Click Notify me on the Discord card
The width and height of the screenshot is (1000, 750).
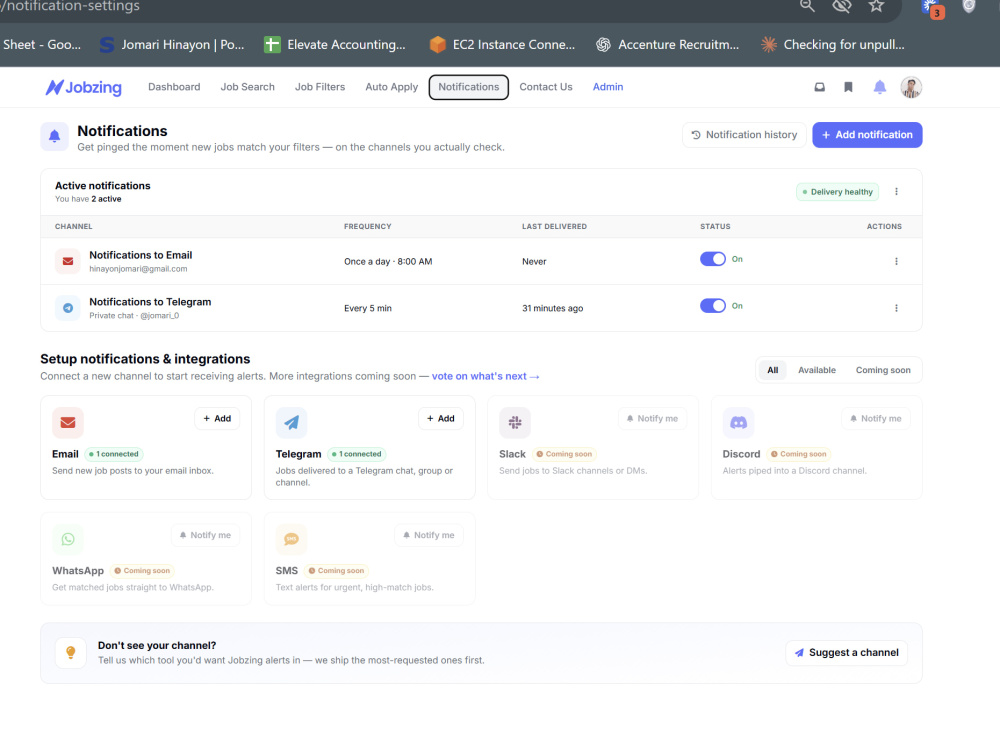876,418
